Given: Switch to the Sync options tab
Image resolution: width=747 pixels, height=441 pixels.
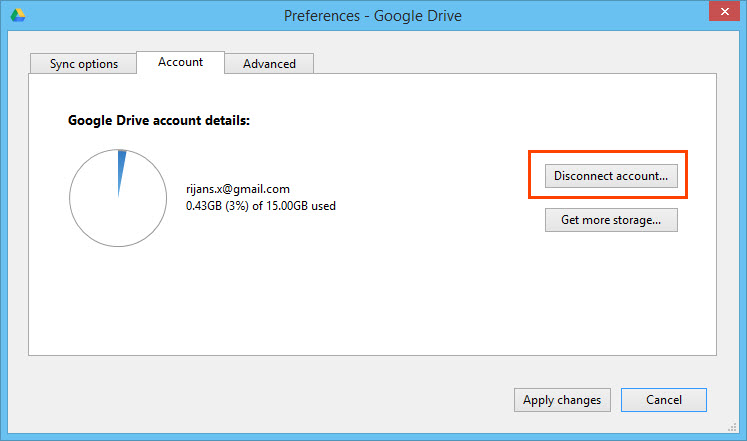Looking at the screenshot, I should [x=83, y=64].
